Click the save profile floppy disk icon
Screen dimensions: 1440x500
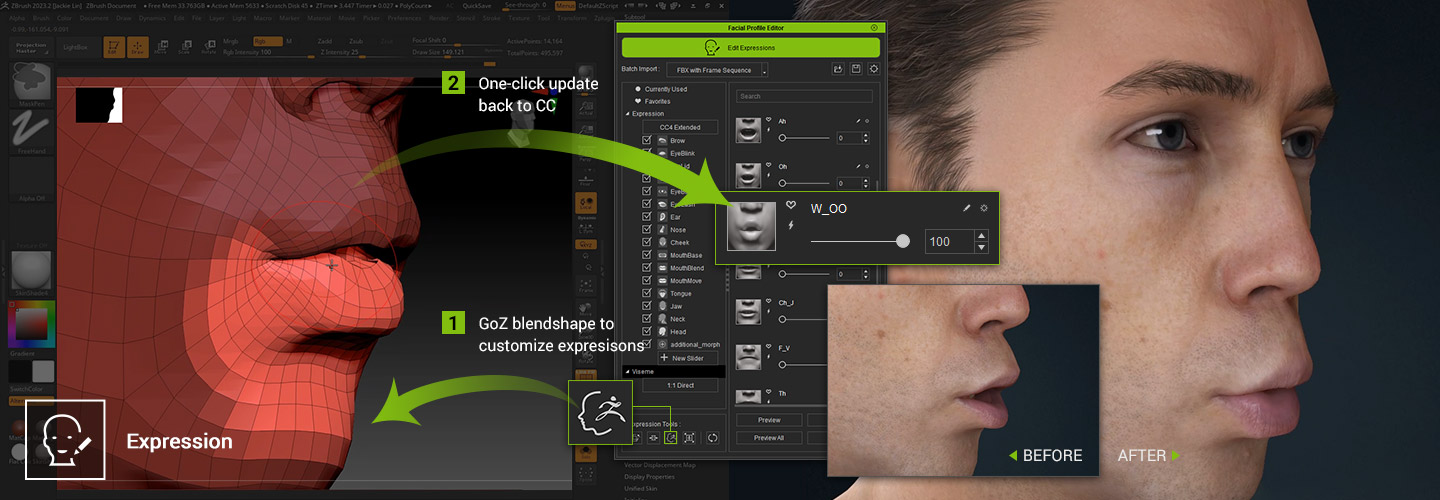coord(855,69)
